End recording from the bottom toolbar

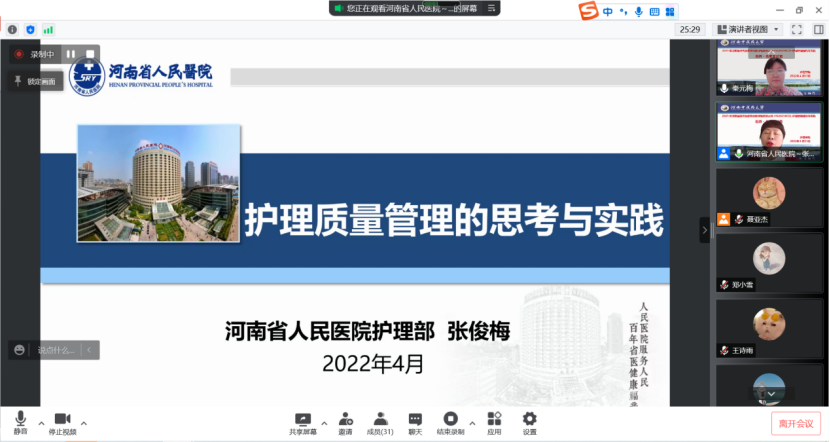451,422
